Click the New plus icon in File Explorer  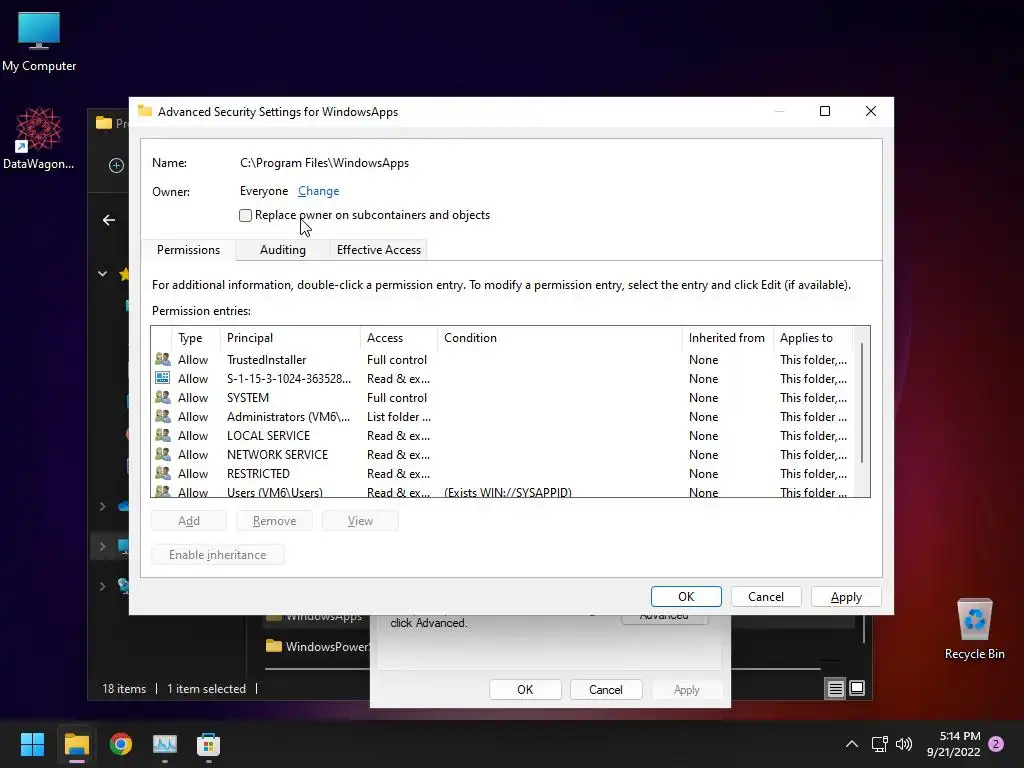[x=116, y=165]
